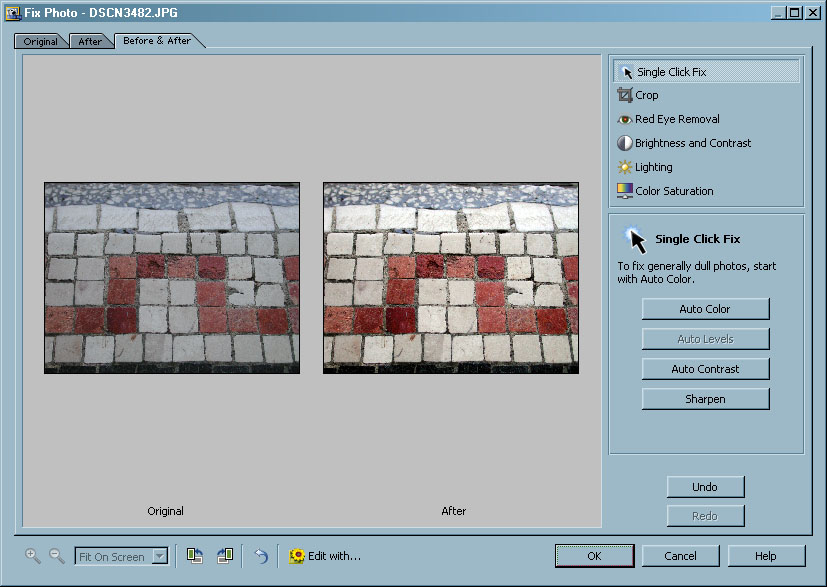Open the Fit On Screen zoom dropdown
Screen dimensions: 827x587
click(159, 557)
